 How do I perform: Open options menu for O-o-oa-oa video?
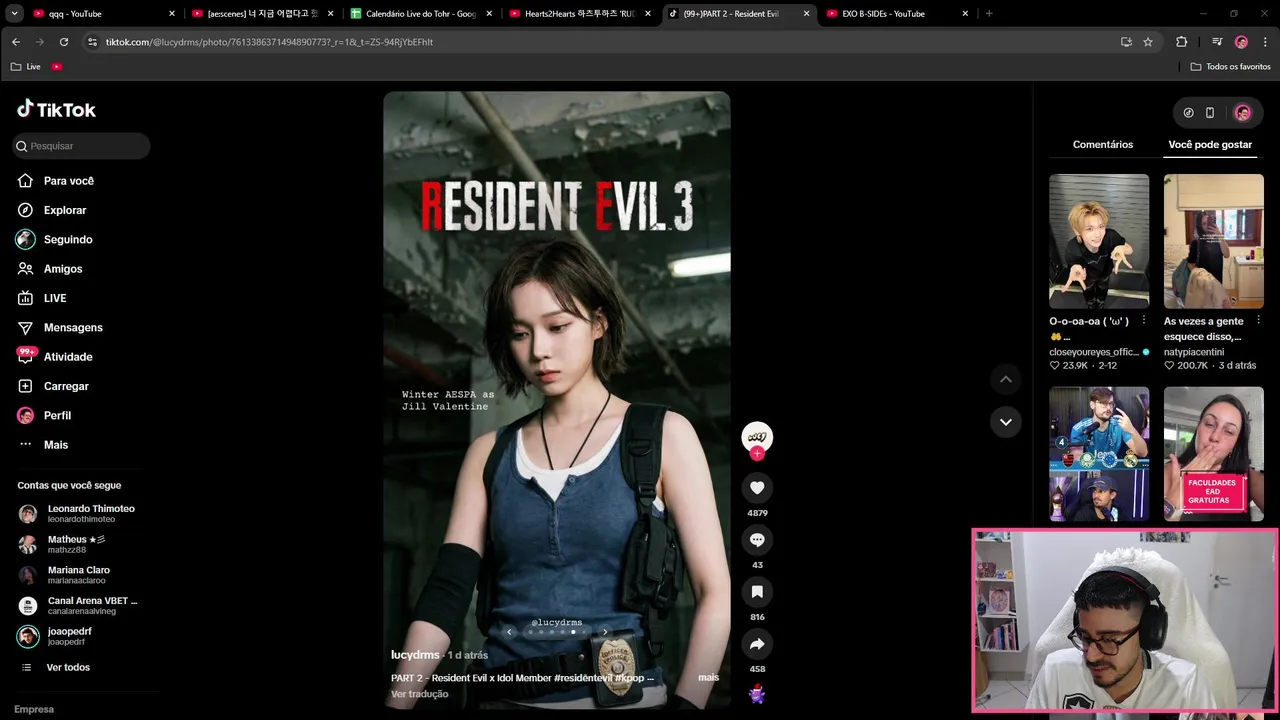(1143, 321)
